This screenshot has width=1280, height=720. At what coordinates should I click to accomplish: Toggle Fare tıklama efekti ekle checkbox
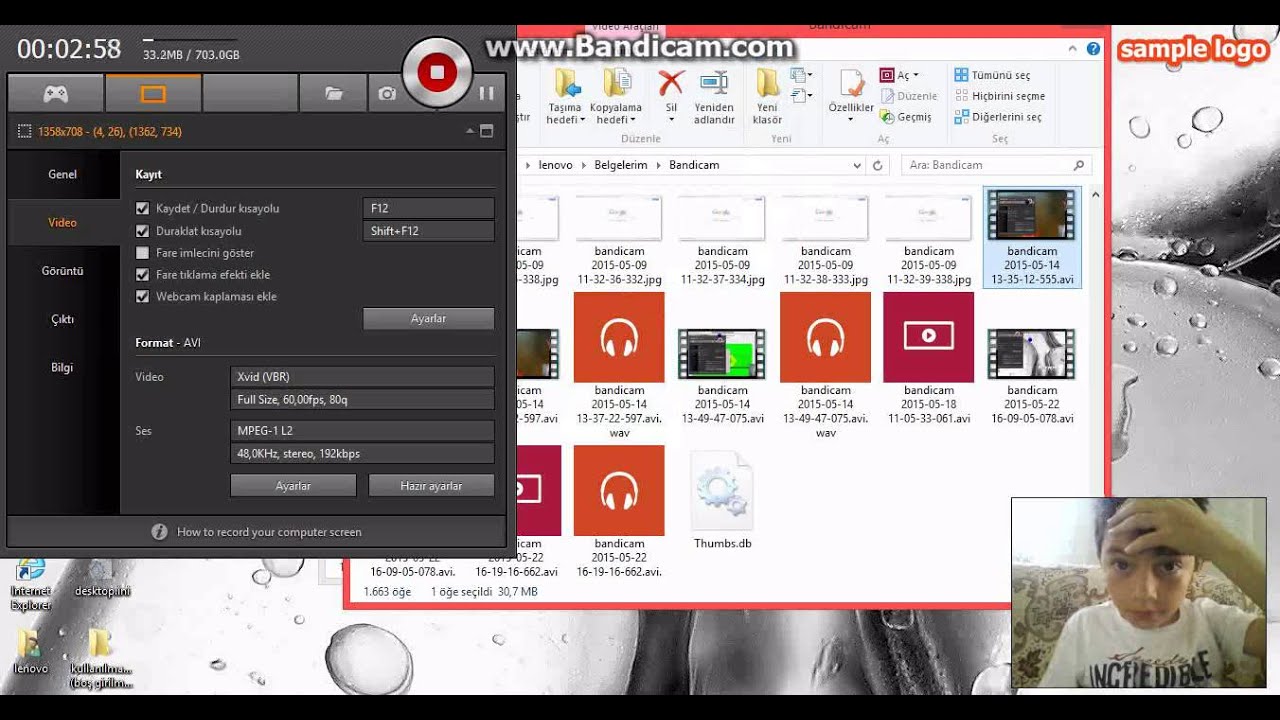[x=142, y=275]
